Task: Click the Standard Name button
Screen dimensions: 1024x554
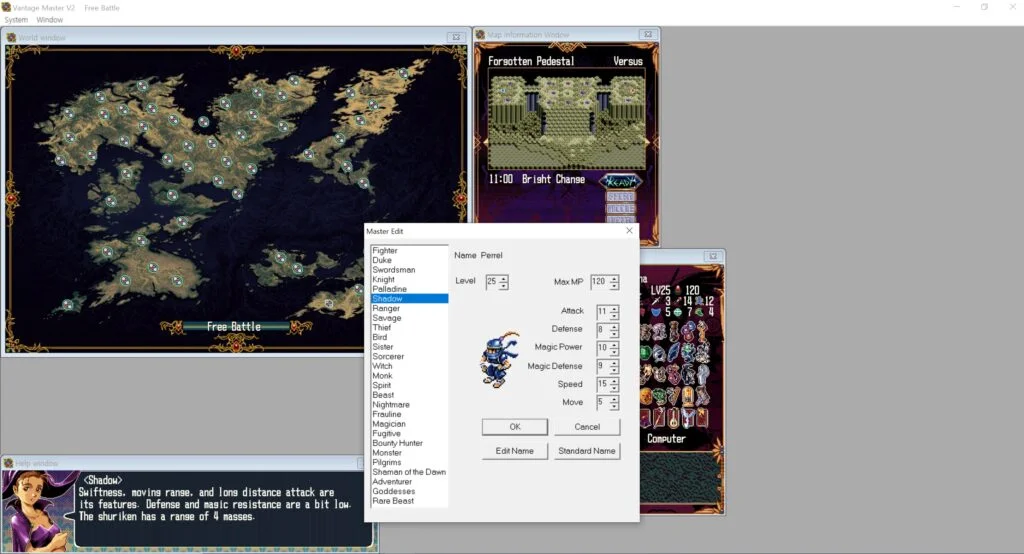Action: (587, 451)
